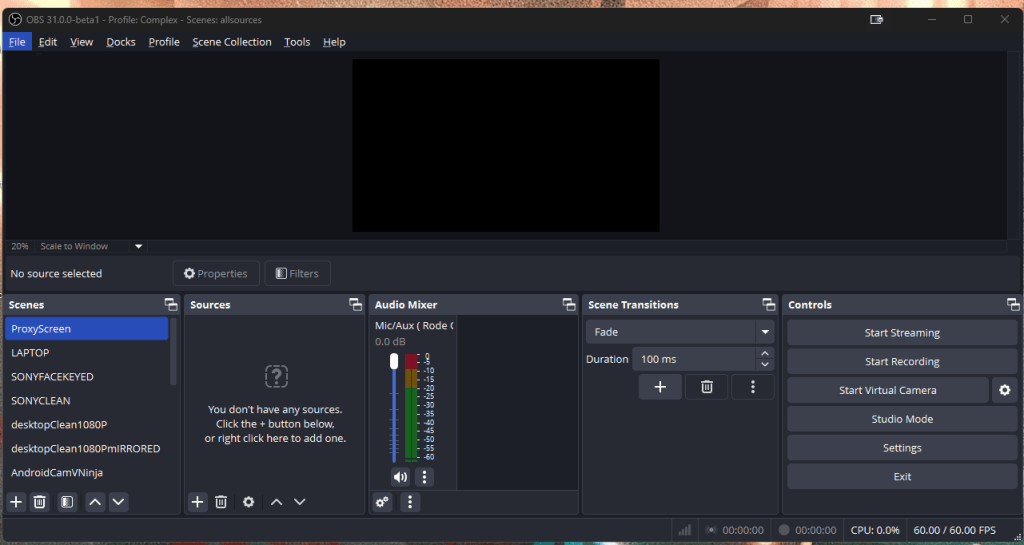Viewport: 1024px width, 545px height.
Task: Open the Profile menu
Action: pos(164,42)
